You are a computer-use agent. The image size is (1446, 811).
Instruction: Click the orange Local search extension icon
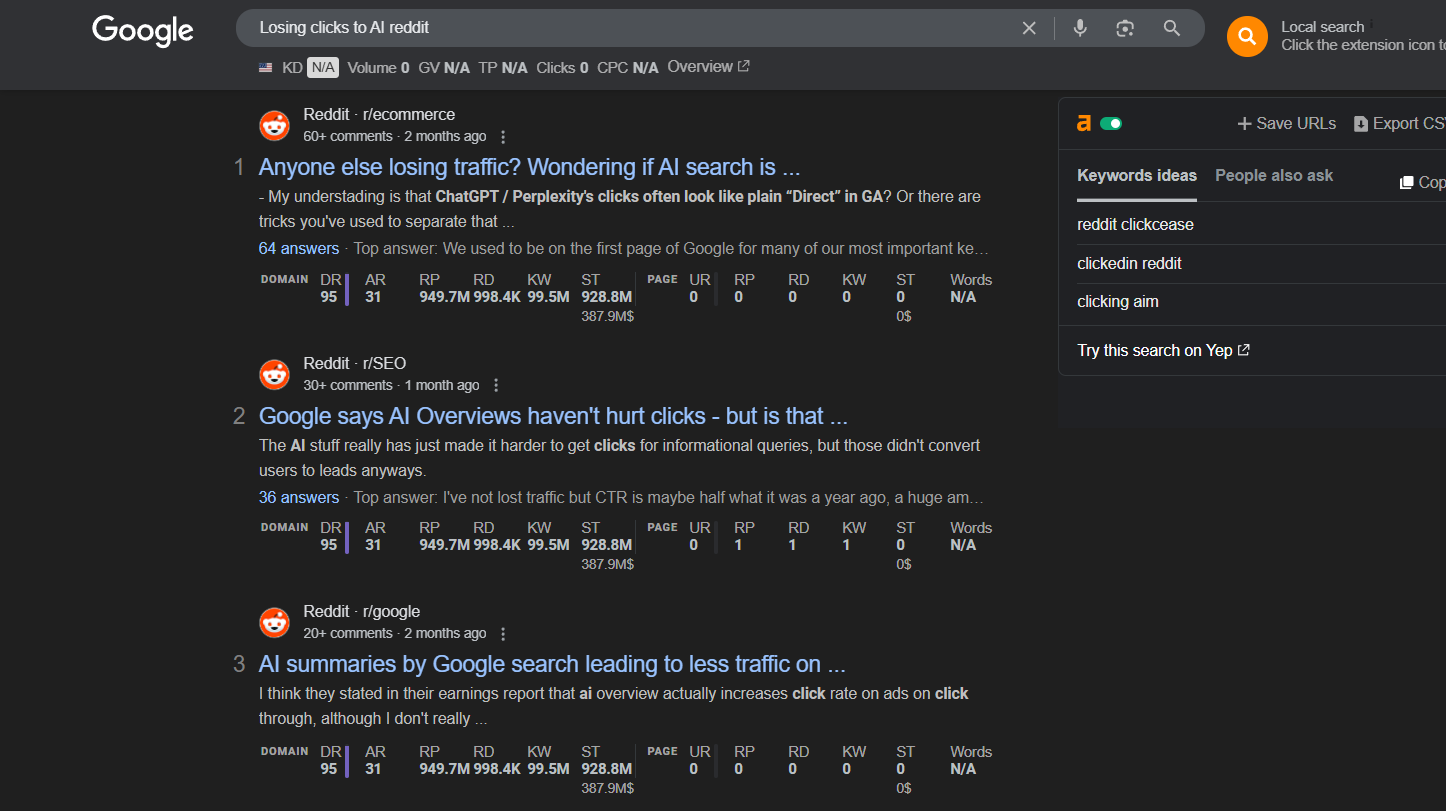[1247, 37]
